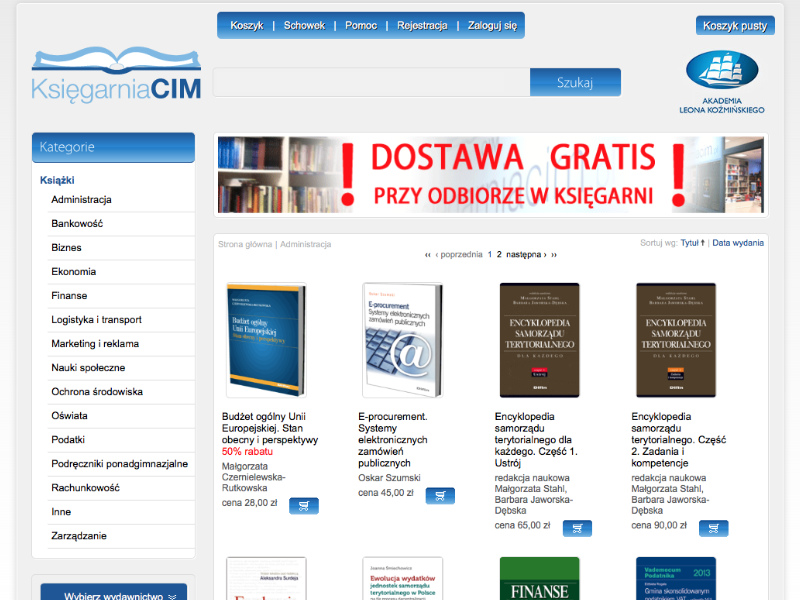Choose the Nauki społeczne category

[88, 367]
